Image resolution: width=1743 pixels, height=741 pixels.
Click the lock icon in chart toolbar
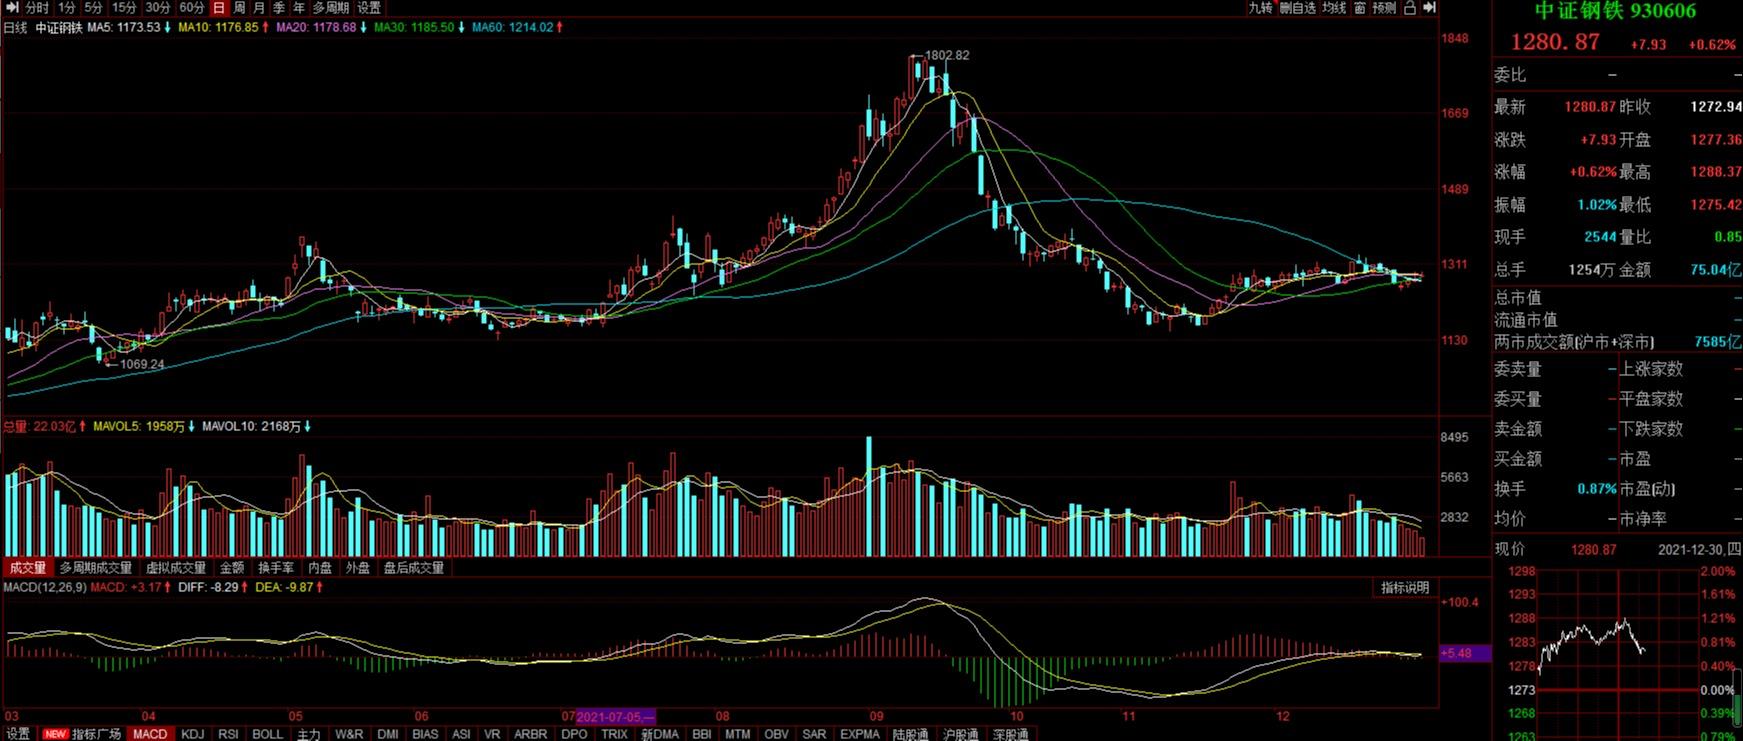point(1410,8)
